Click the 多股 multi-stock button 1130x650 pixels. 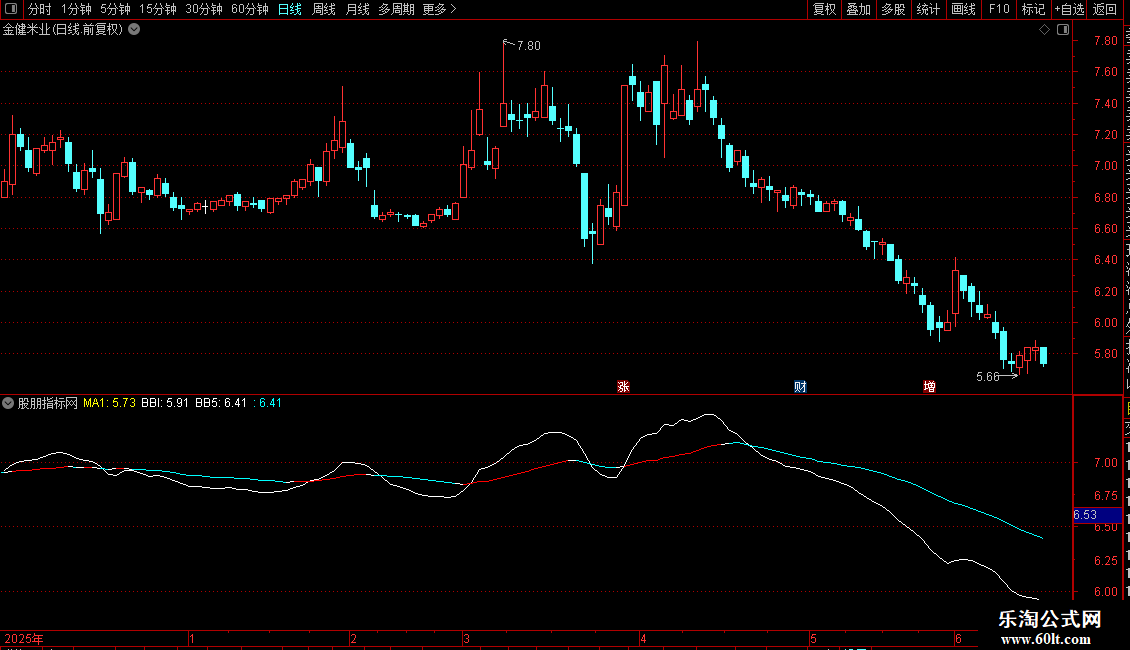pos(893,9)
